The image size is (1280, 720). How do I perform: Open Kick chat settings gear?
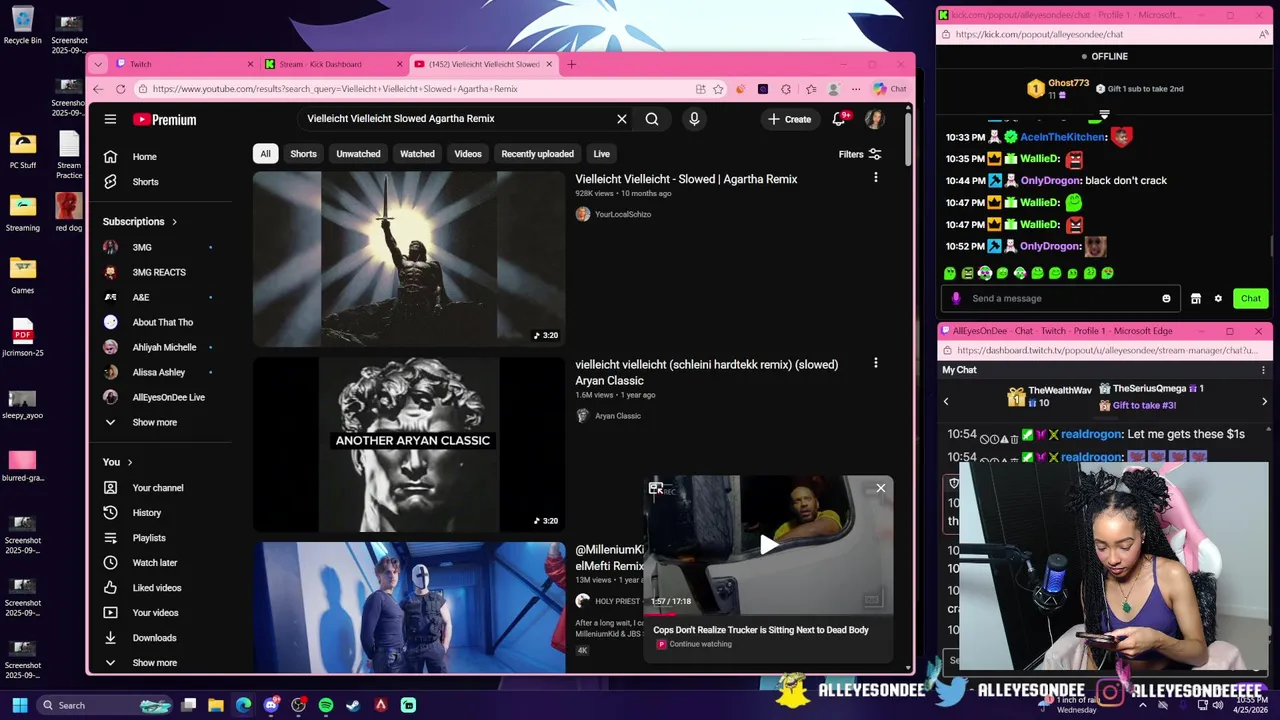coord(1218,298)
